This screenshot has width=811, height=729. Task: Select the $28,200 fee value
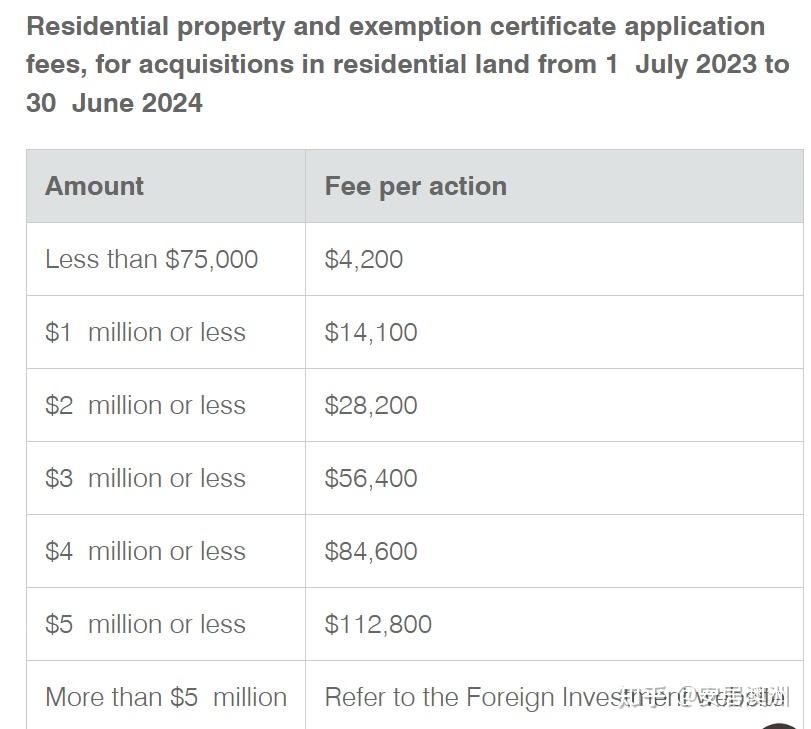click(x=371, y=405)
